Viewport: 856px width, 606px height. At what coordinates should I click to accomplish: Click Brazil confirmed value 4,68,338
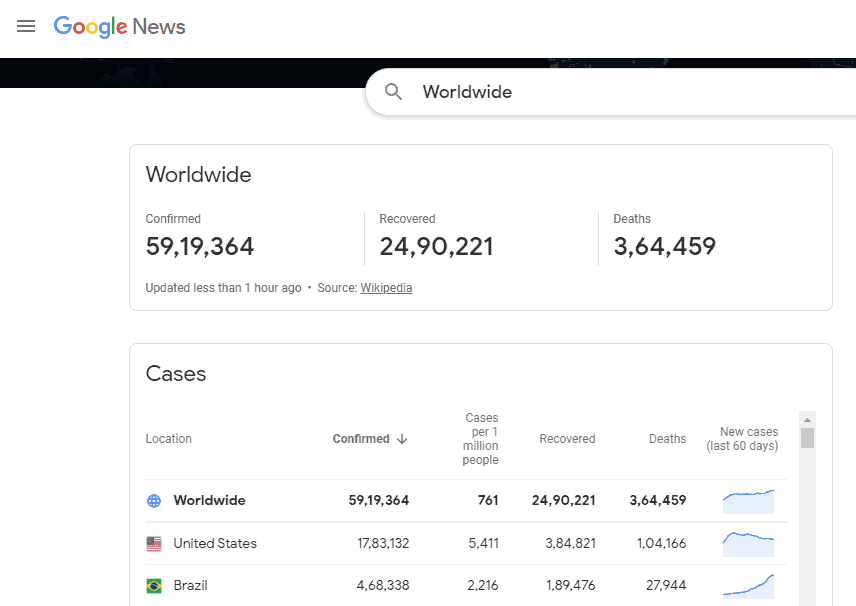click(383, 585)
